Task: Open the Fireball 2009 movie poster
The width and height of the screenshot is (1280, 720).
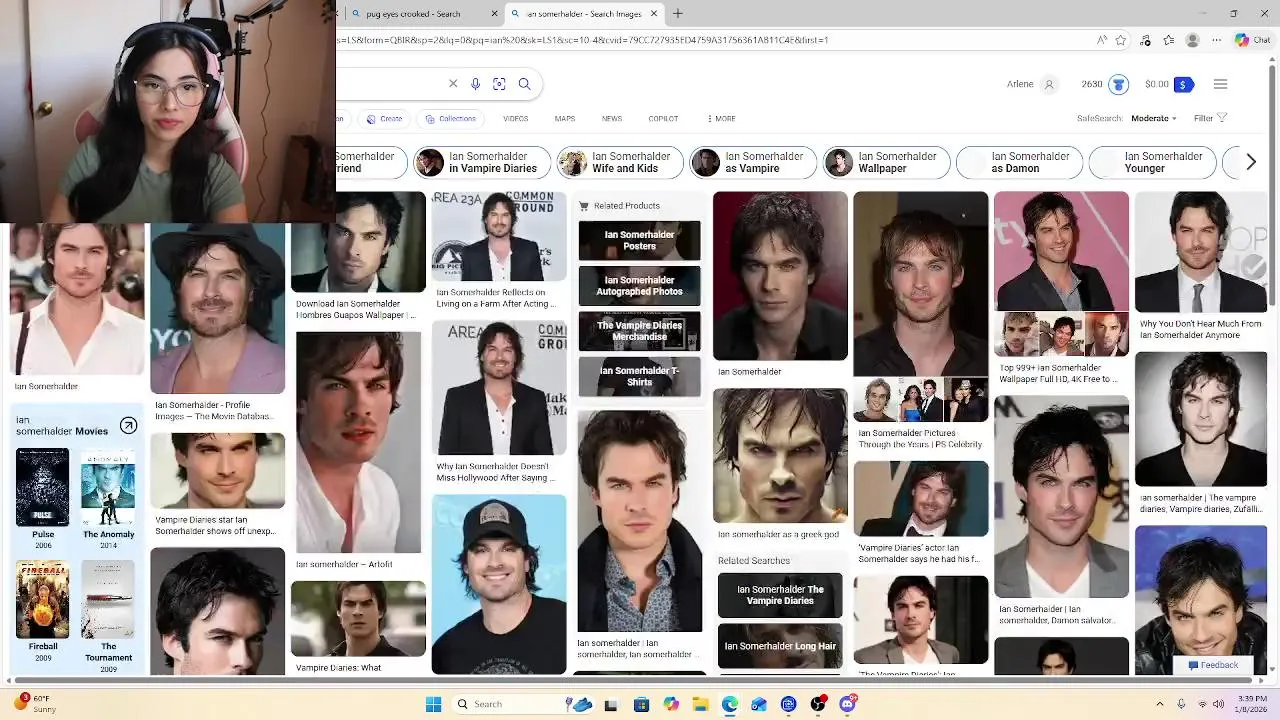Action: [43, 599]
